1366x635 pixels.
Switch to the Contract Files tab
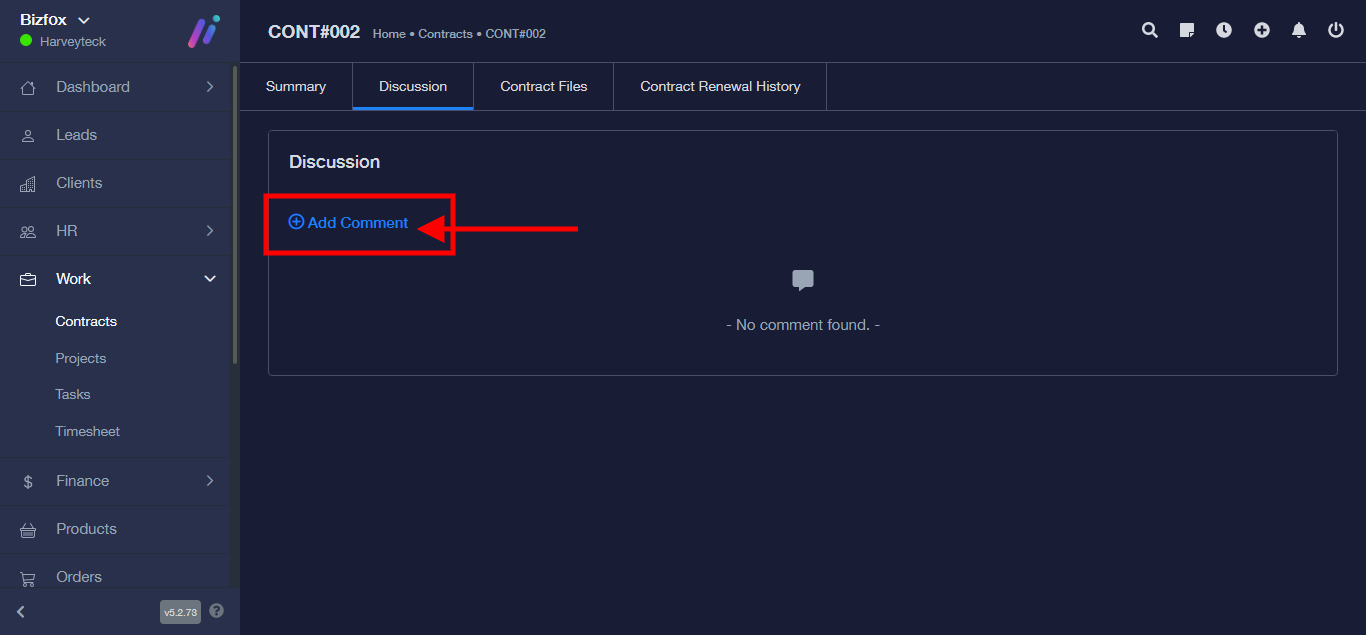pos(543,87)
